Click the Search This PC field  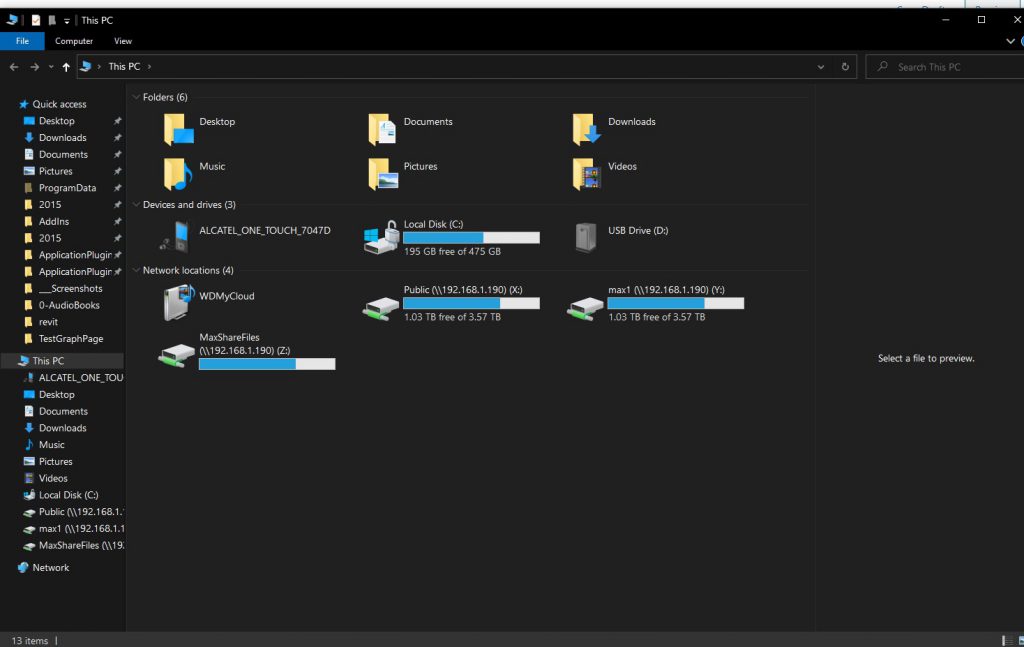coord(945,67)
